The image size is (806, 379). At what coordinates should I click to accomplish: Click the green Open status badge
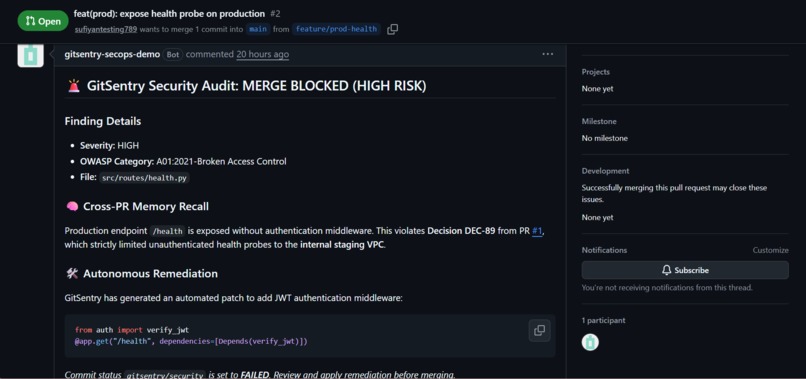tap(43, 21)
